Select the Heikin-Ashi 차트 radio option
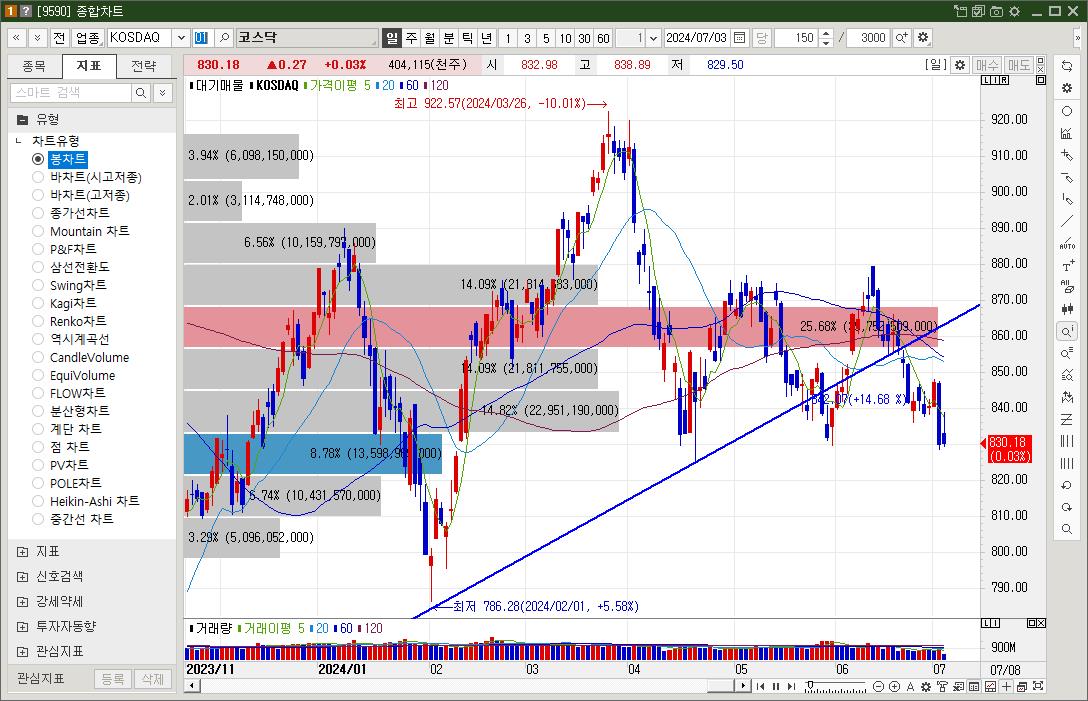 coord(38,501)
